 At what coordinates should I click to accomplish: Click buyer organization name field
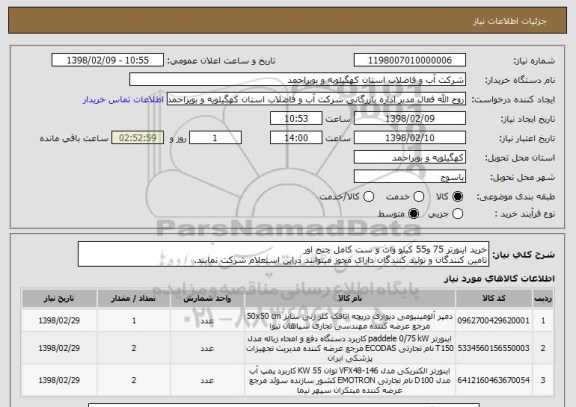pos(298,80)
